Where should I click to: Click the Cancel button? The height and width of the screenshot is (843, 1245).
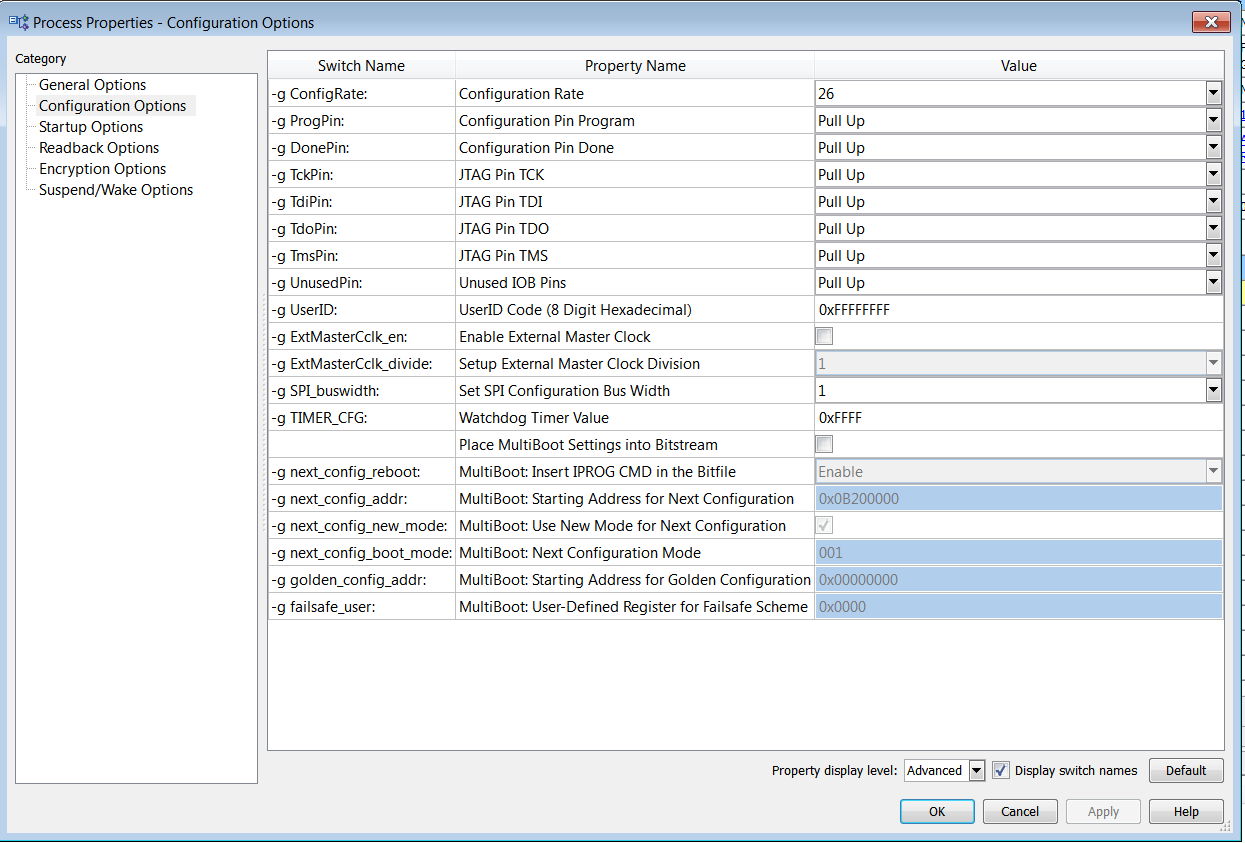coord(1020,811)
